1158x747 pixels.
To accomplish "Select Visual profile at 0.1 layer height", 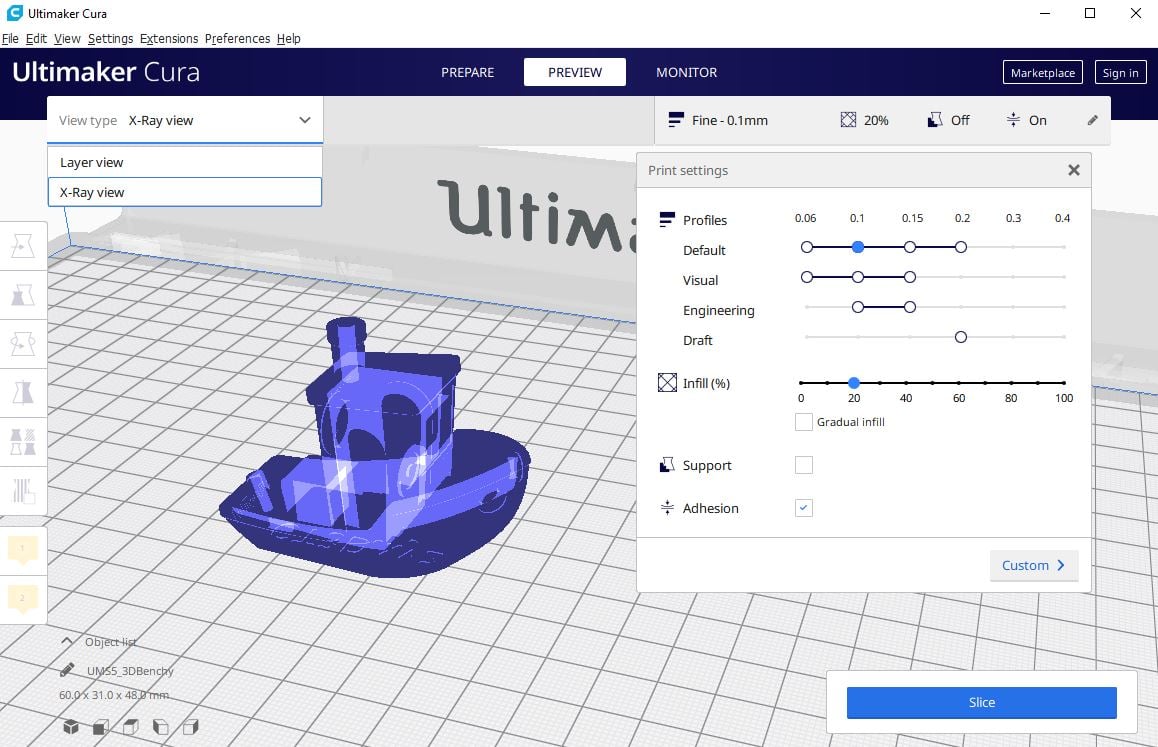I will pos(857,277).
